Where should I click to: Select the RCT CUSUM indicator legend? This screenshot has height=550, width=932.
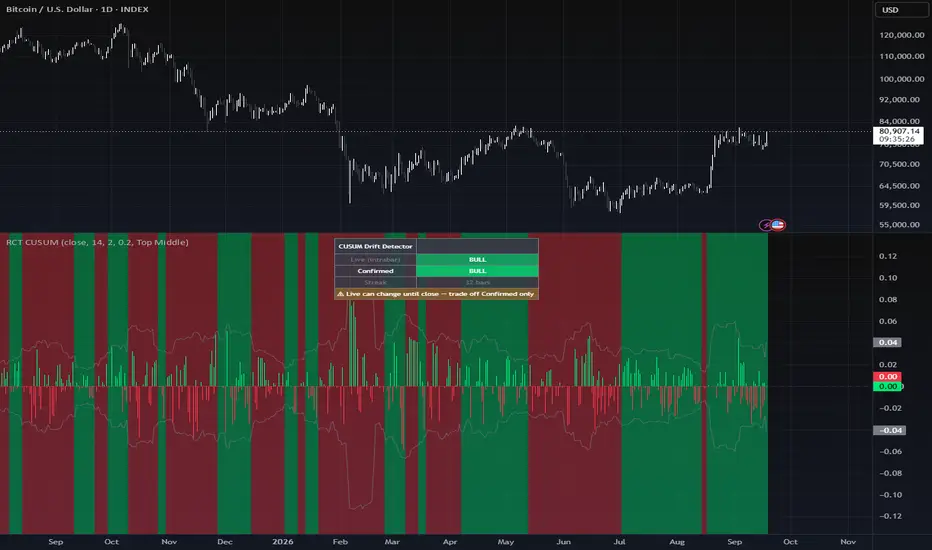tap(97, 242)
